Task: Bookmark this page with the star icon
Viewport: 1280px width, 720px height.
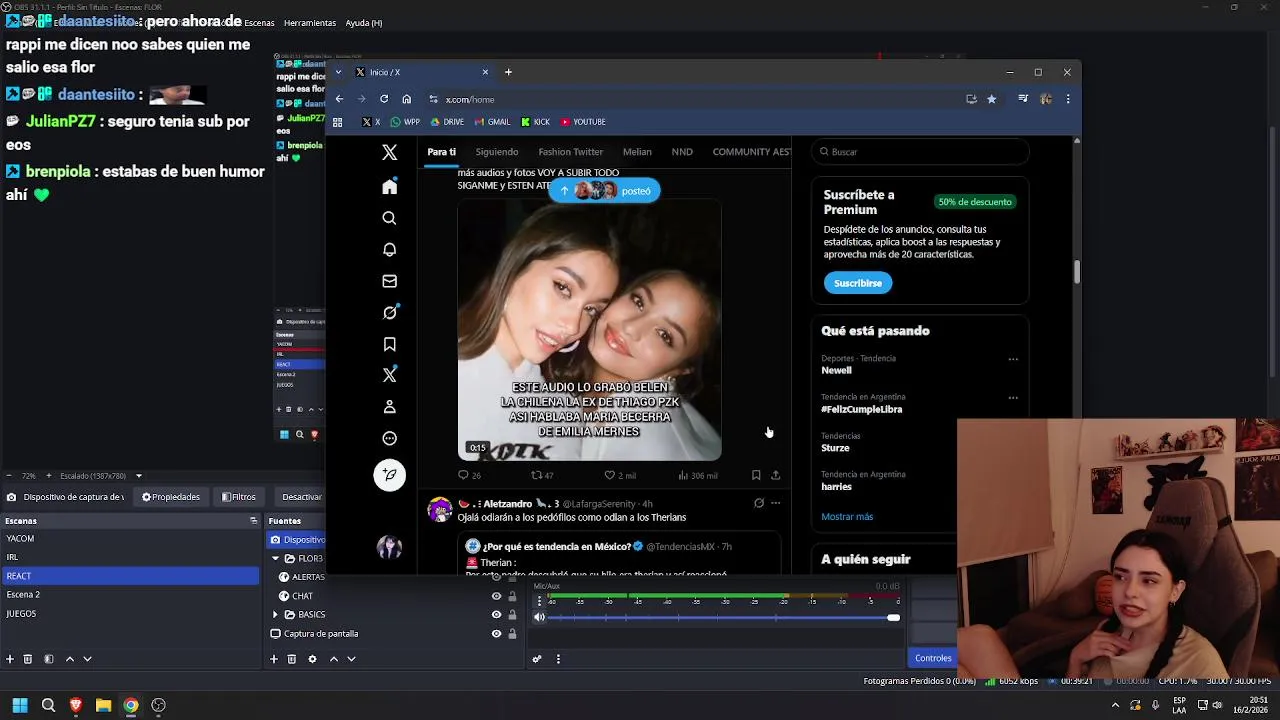Action: (991, 99)
